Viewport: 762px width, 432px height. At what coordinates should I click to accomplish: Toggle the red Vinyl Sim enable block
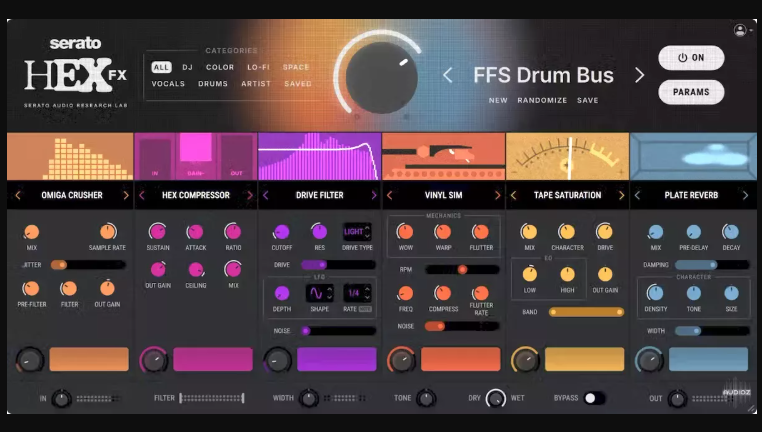(461, 359)
